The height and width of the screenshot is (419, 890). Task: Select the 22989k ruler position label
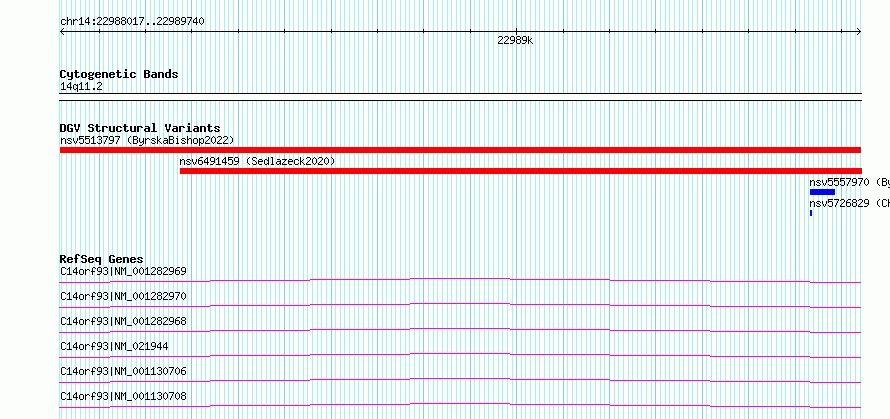tap(515, 41)
